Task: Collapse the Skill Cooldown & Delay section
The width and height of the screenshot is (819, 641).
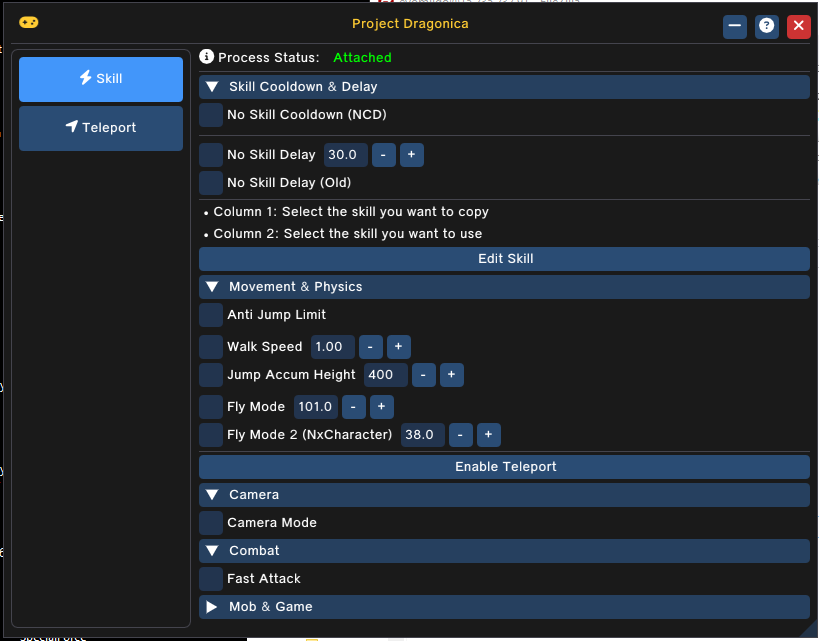Action: [x=504, y=87]
